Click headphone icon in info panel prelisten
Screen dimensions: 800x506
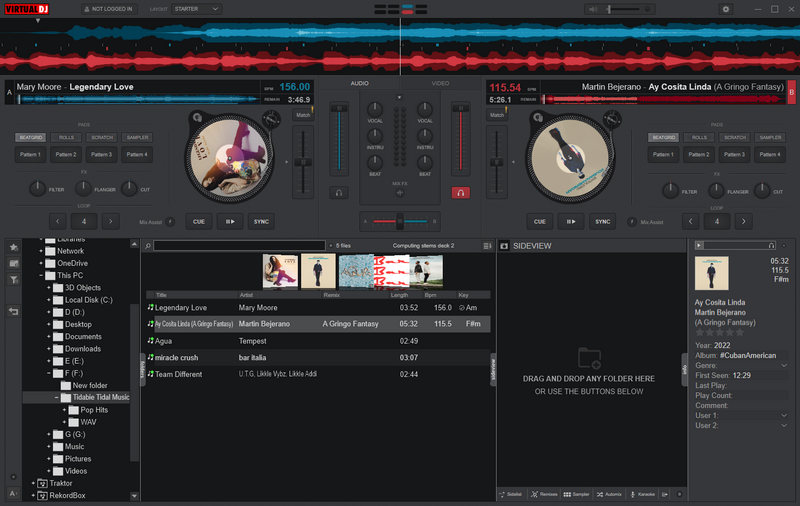pyautogui.click(x=771, y=245)
